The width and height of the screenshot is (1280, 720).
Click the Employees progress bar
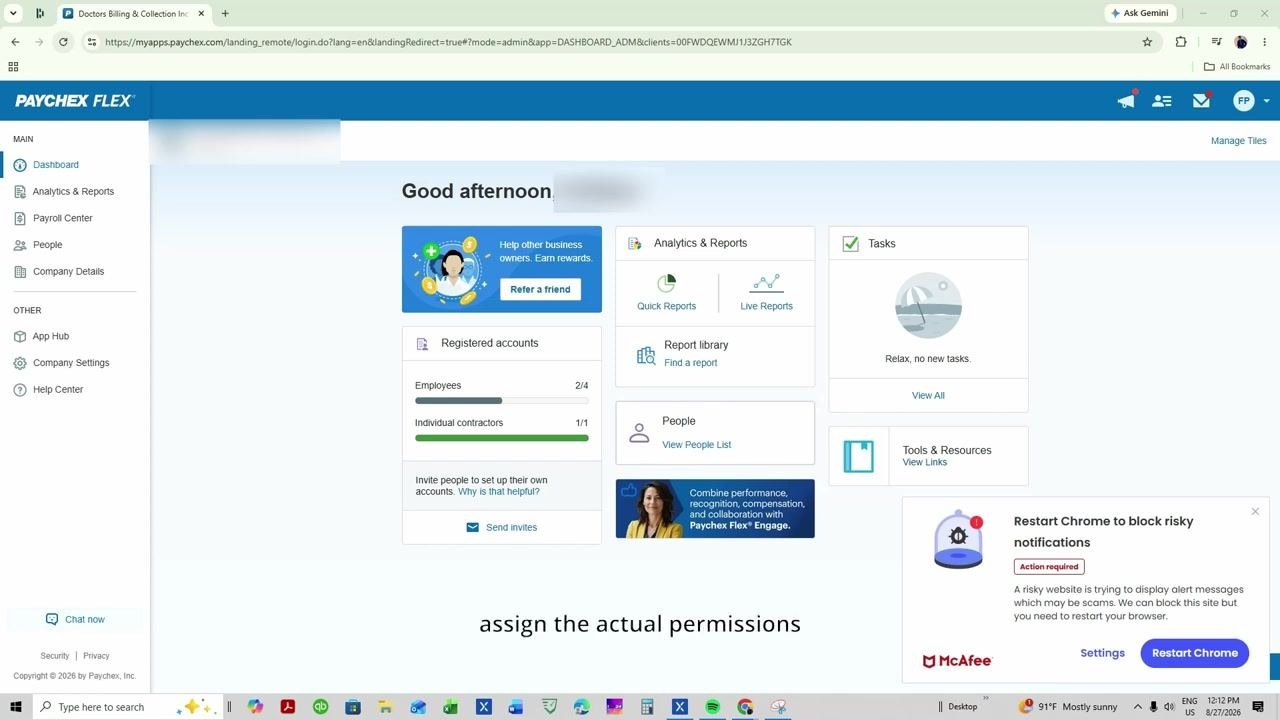click(x=502, y=401)
